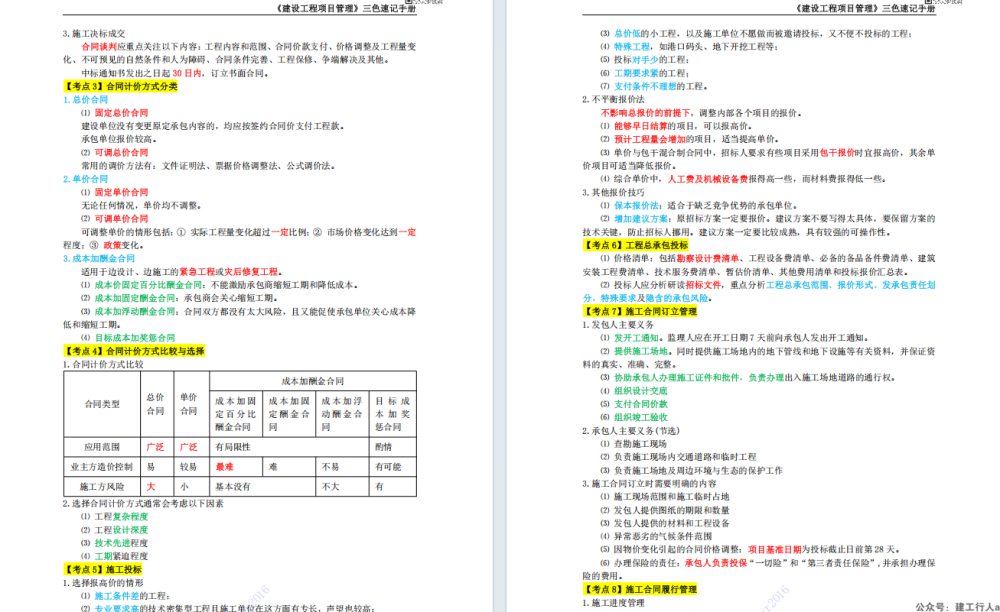
Task: Click the left page header '《建设工程项目管理》三色速记手册'
Action: click(346, 8)
